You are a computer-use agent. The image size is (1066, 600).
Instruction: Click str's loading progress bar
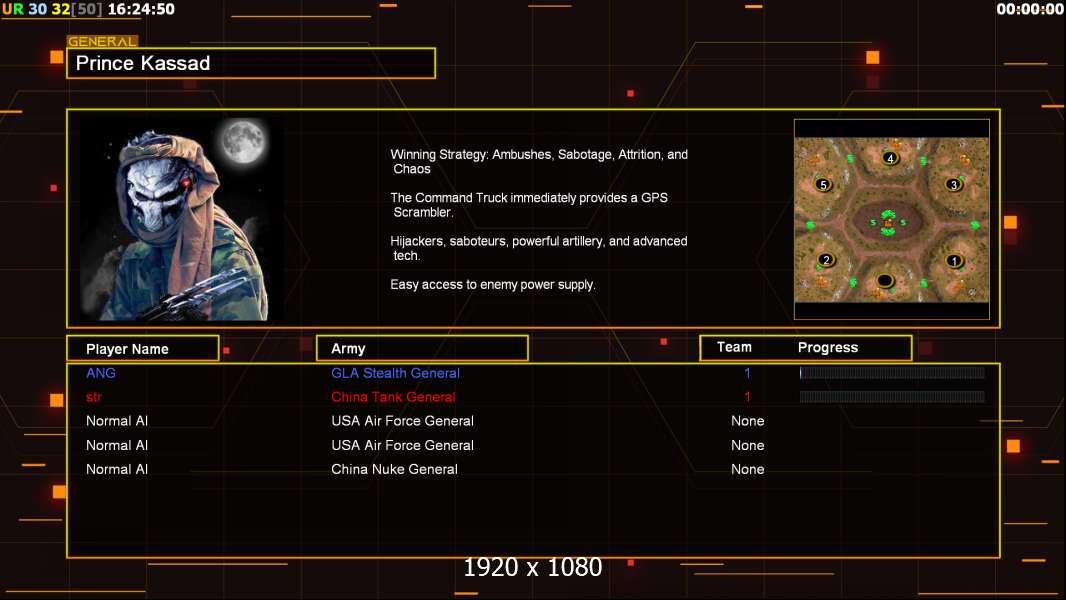tap(892, 397)
